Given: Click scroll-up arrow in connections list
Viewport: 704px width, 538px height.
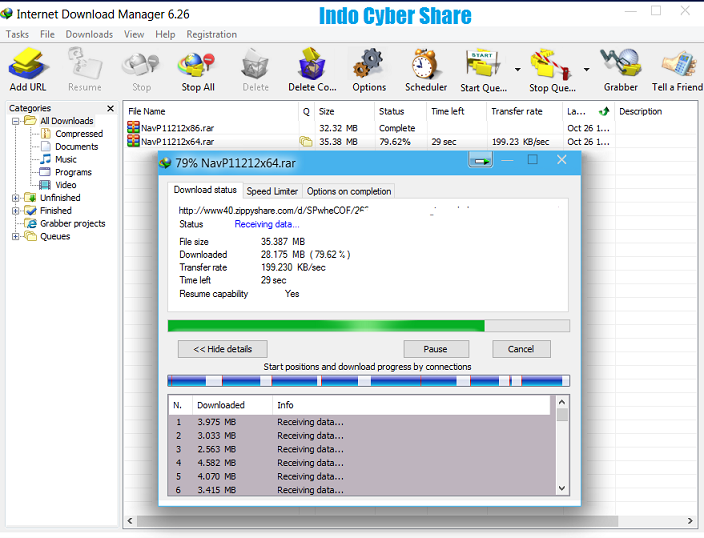Looking at the screenshot, I should 562,401.
